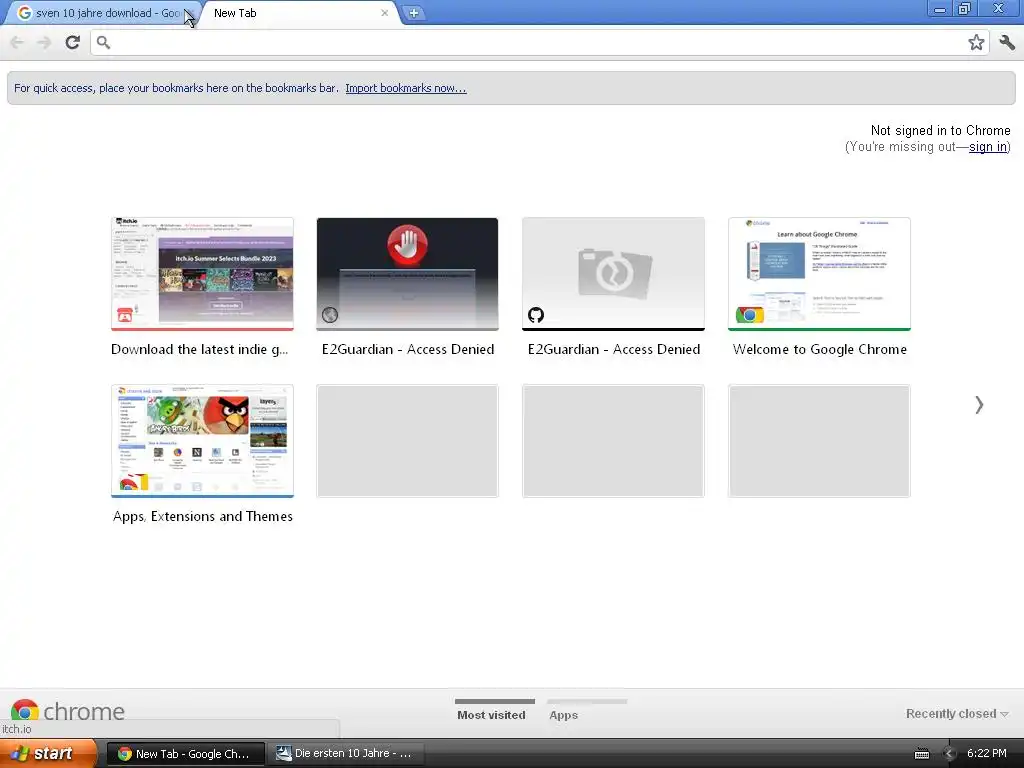The image size is (1024, 768).
Task: Click the GitHub favicon on third thumbnail
Action: 536,315
